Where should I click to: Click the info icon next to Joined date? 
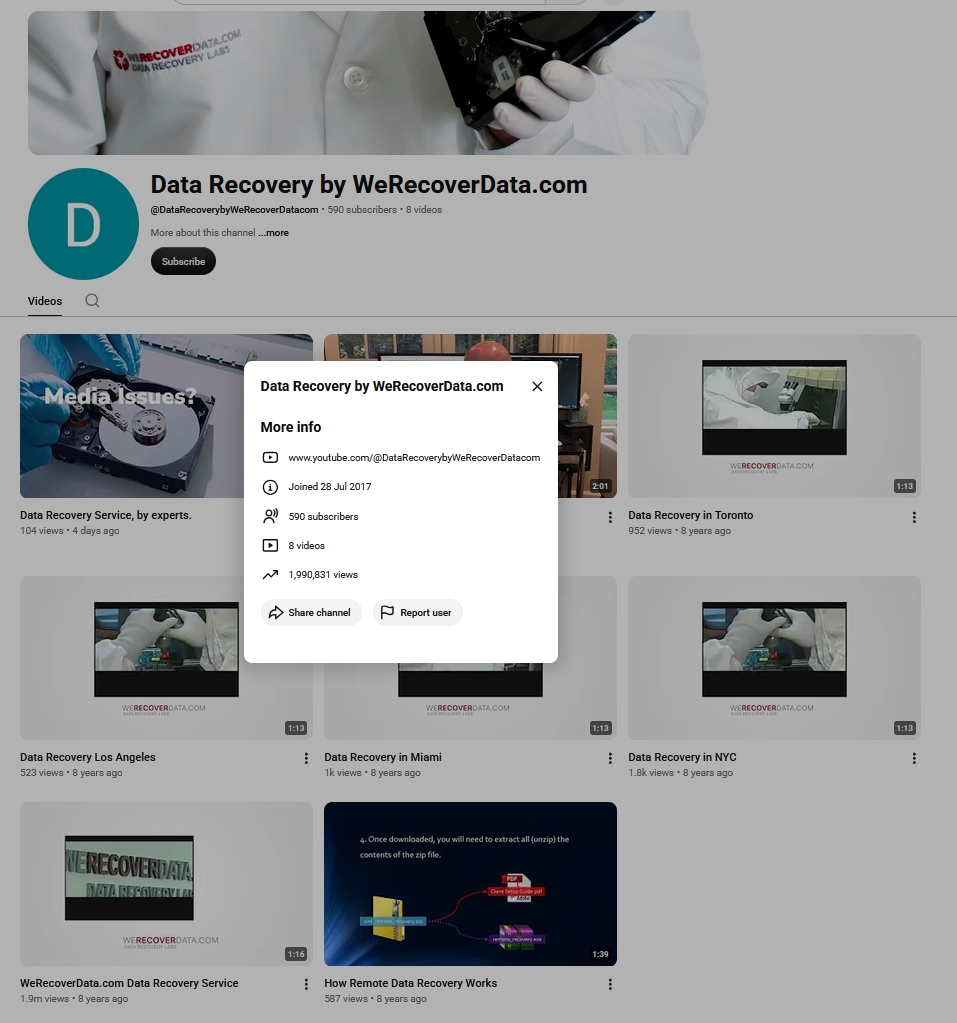[x=270, y=487]
